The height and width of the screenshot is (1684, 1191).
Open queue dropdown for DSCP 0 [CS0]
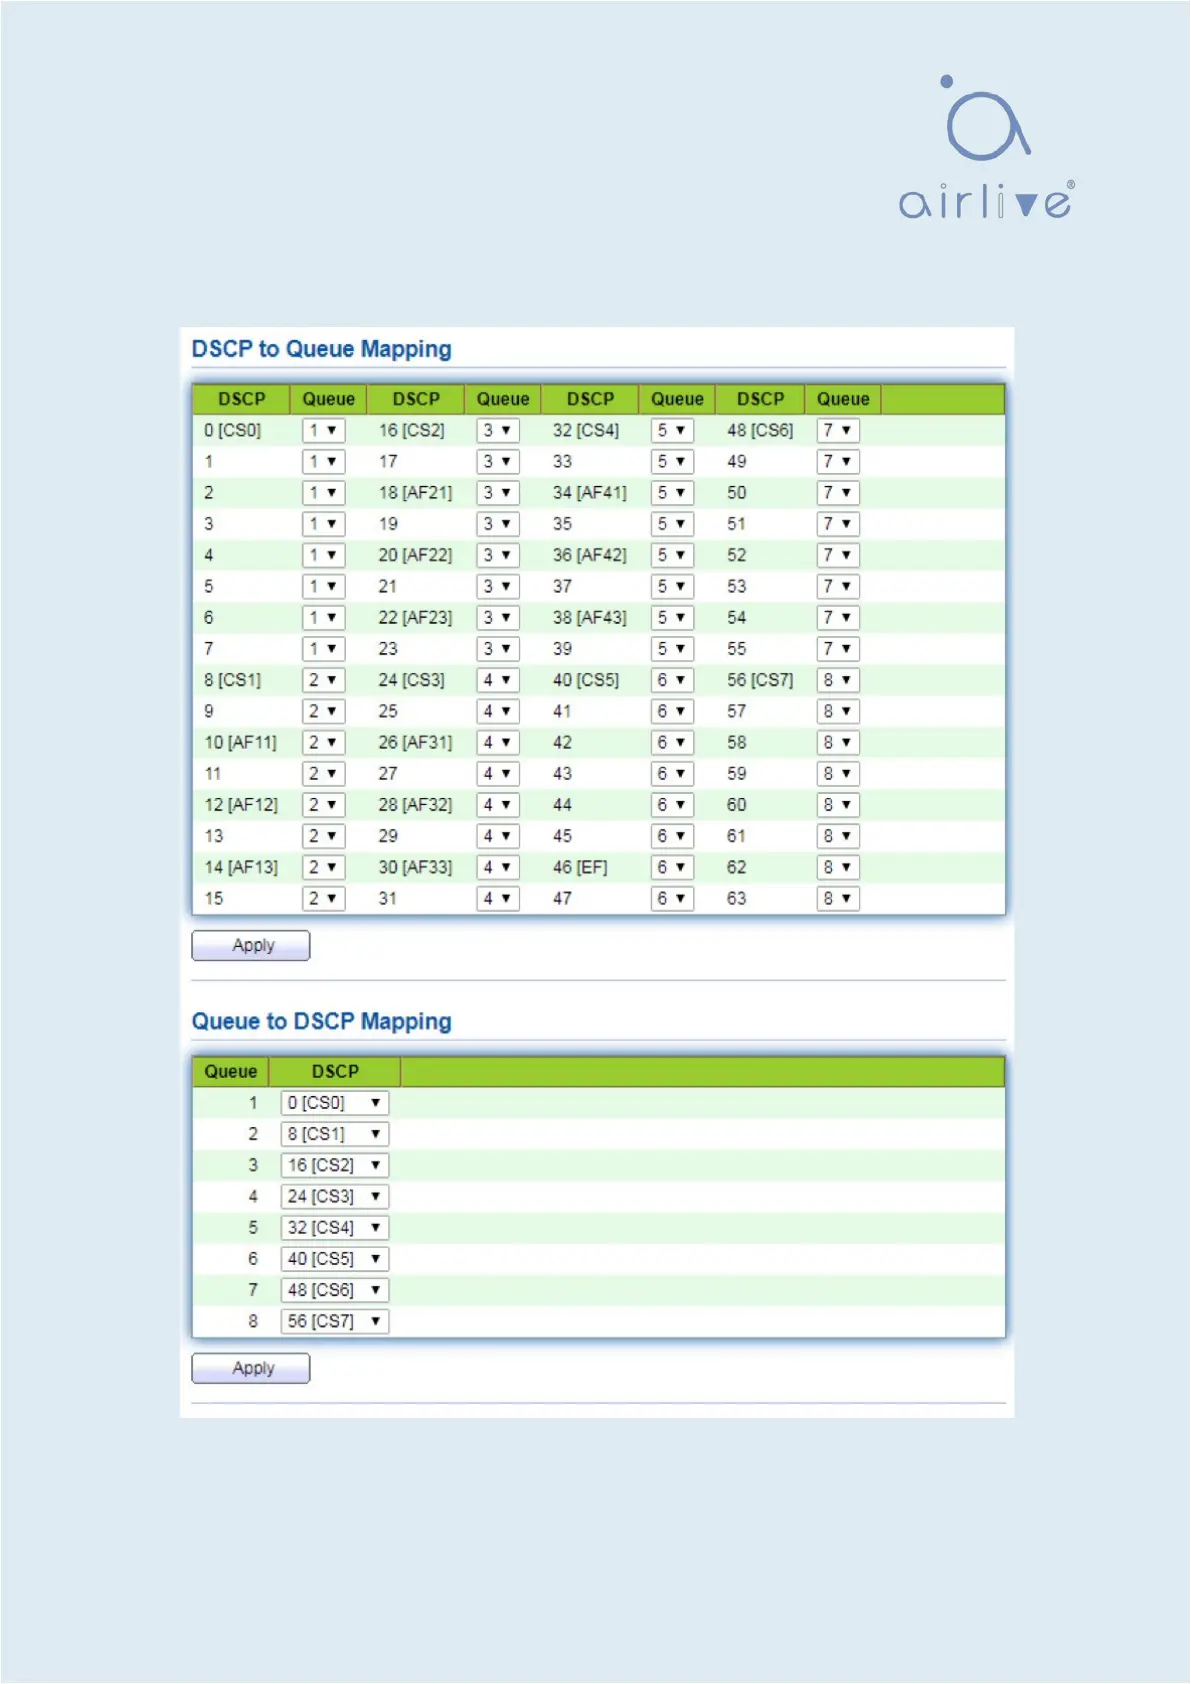pyautogui.click(x=323, y=431)
